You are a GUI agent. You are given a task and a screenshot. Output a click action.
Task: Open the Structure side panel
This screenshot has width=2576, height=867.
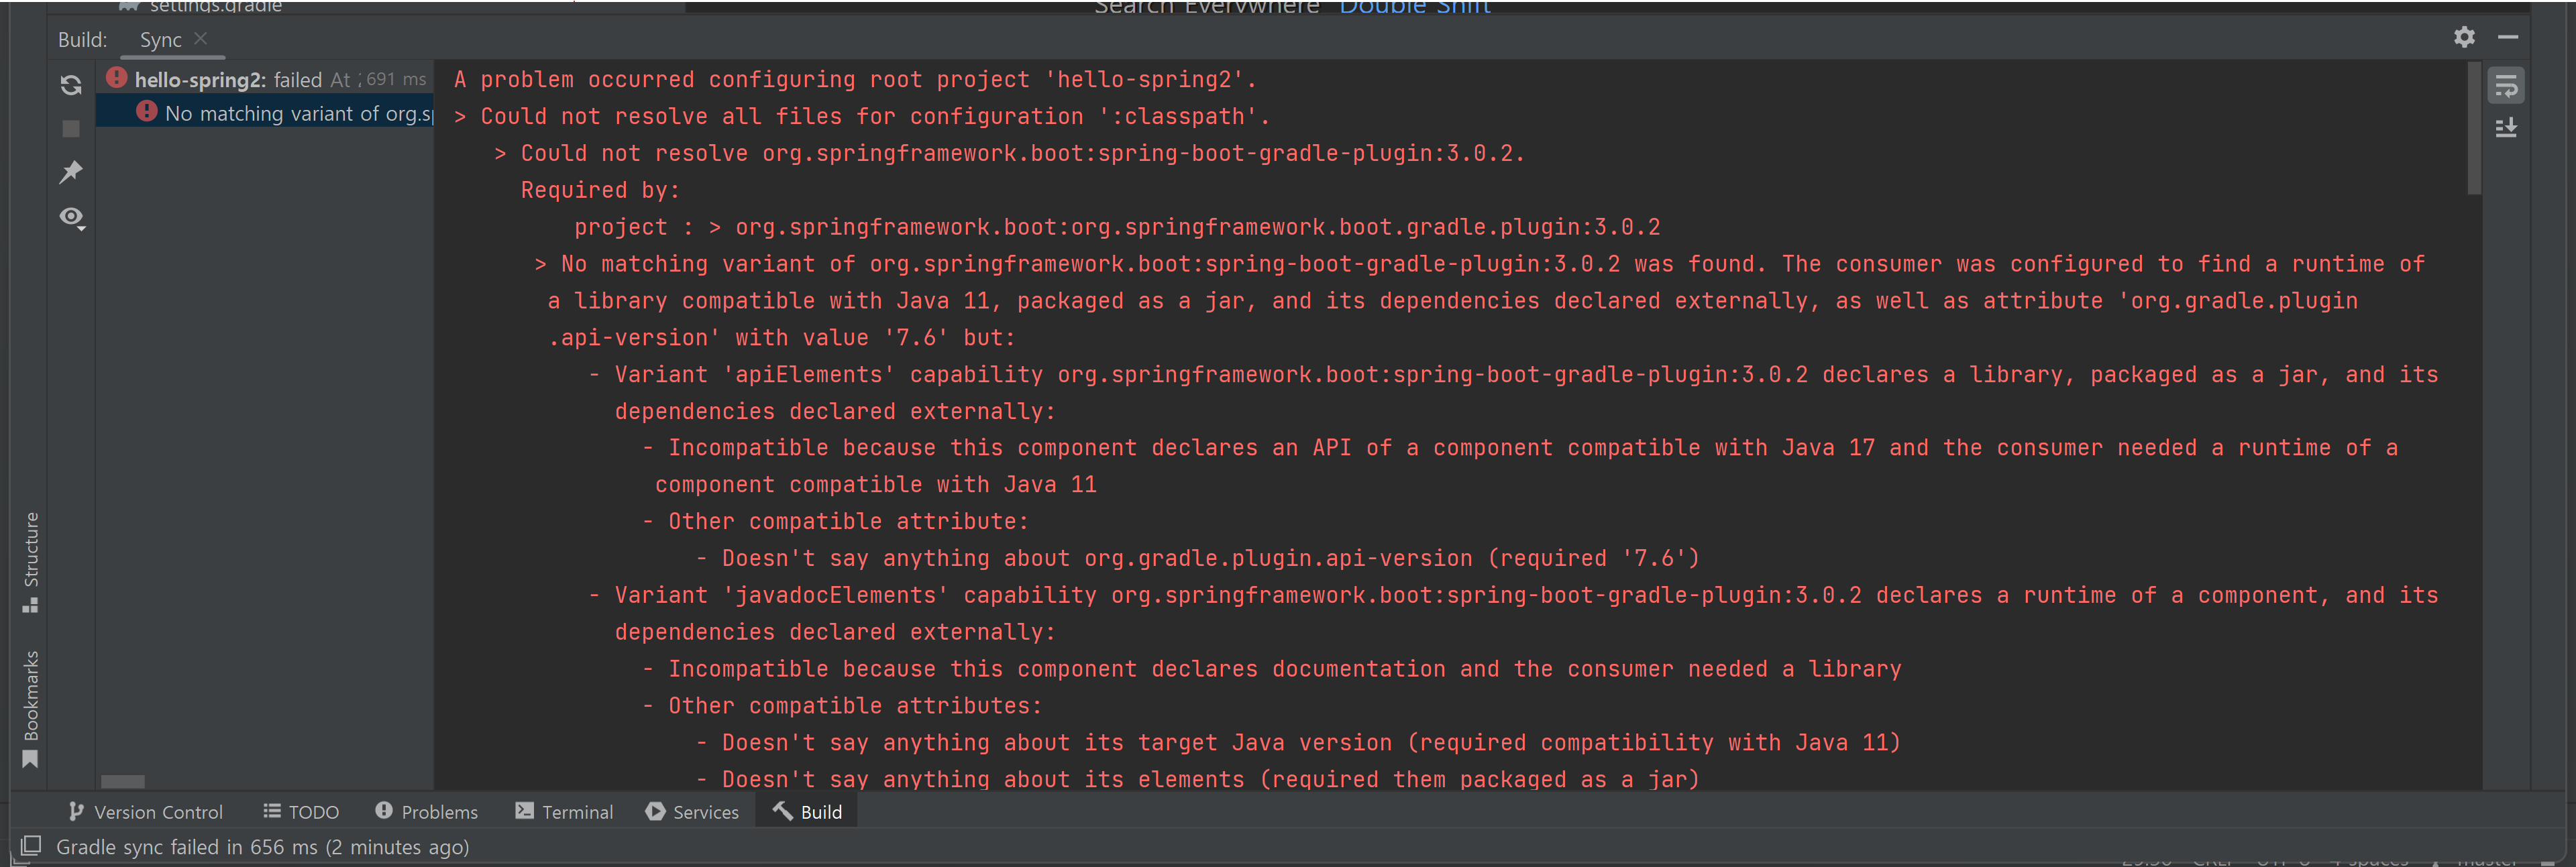point(30,561)
